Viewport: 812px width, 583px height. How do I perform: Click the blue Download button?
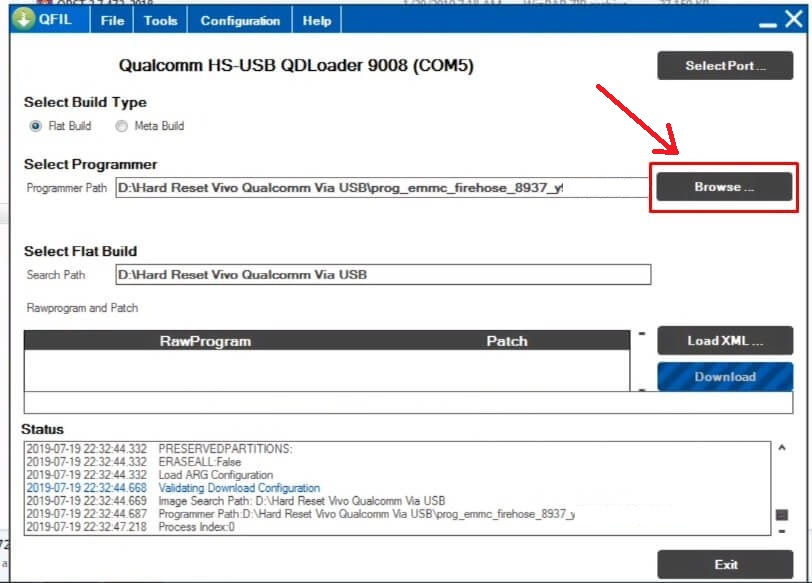725,376
